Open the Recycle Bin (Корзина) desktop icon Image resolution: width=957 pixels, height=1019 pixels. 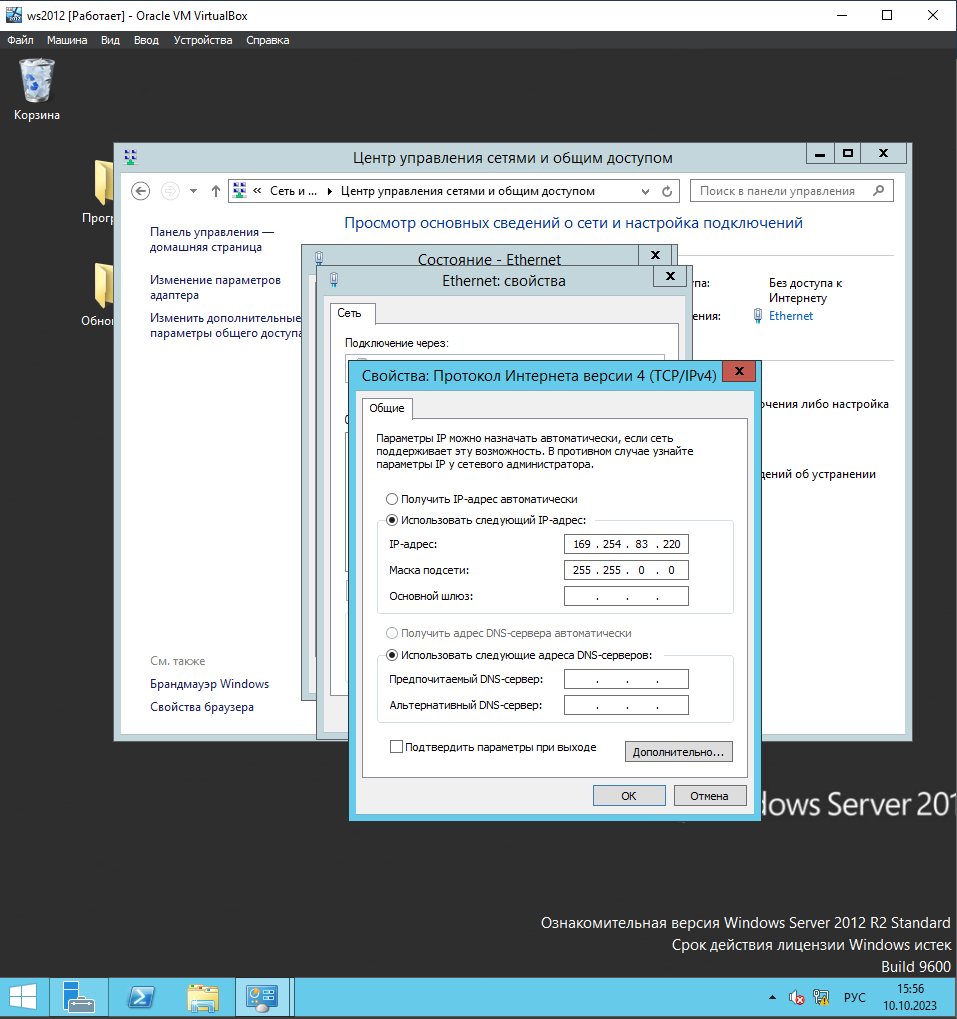click(x=36, y=90)
